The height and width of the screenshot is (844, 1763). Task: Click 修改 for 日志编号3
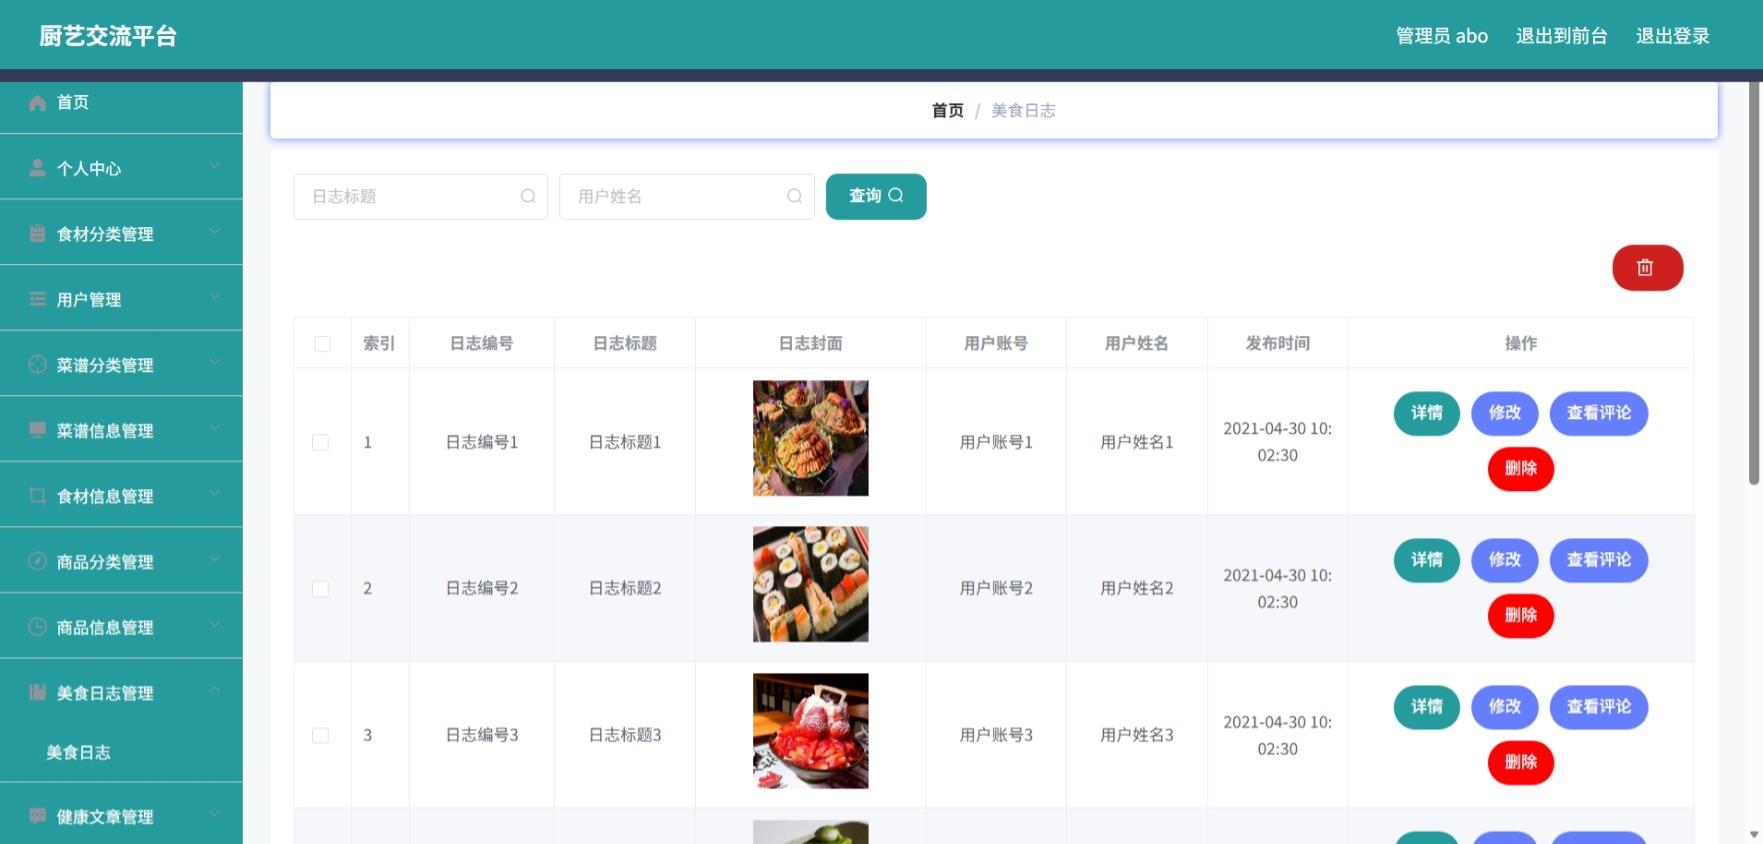click(1505, 707)
